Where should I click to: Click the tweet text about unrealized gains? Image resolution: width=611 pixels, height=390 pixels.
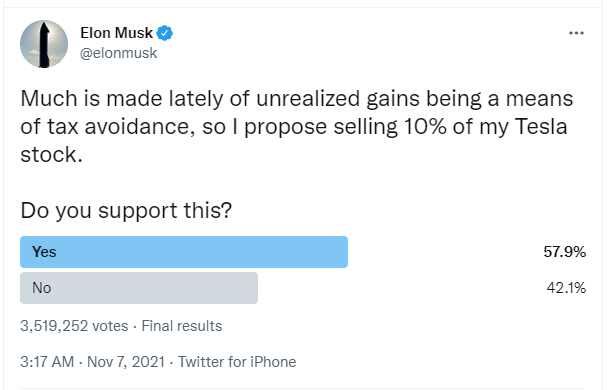point(297,127)
